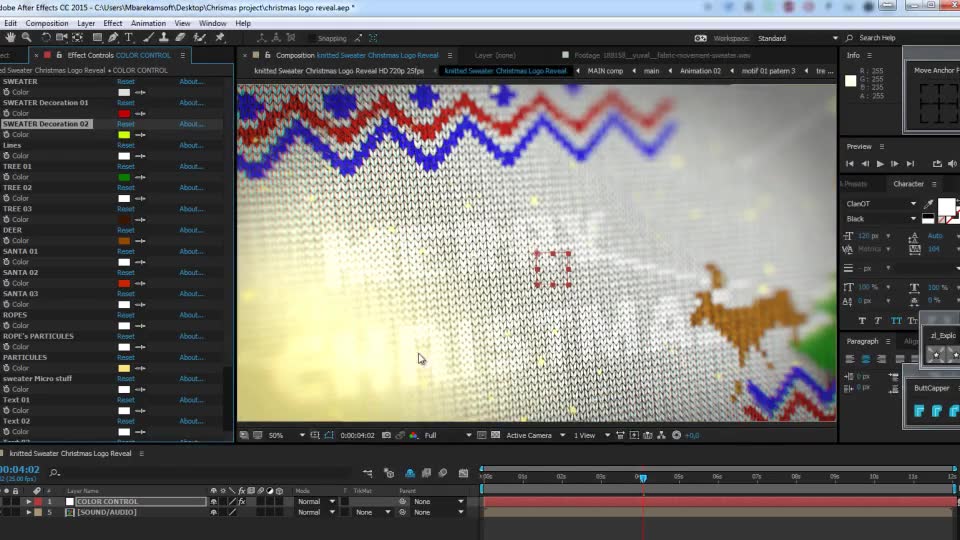Toggle the All Caps text style button
The image size is (960, 540).
(x=896, y=320)
